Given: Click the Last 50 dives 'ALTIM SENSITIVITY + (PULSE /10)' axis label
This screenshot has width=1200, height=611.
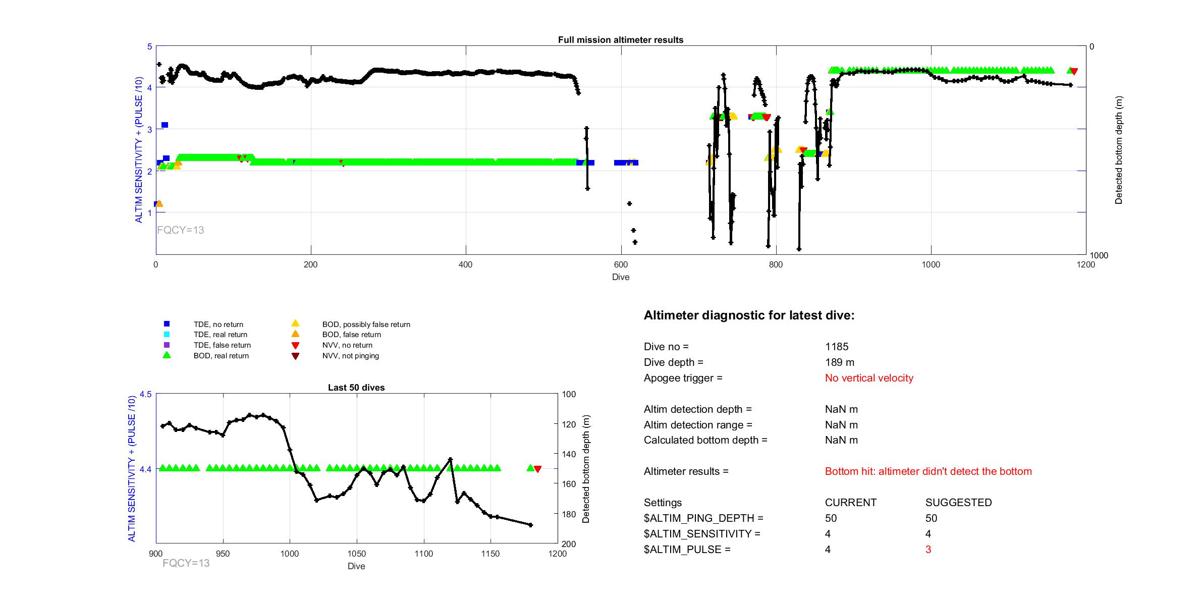Looking at the screenshot, I should [x=131, y=469].
